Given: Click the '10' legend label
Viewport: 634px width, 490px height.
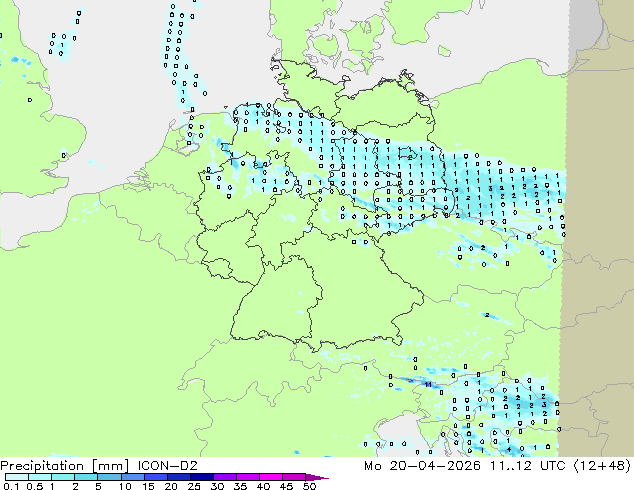Looking at the screenshot, I should point(125,486).
